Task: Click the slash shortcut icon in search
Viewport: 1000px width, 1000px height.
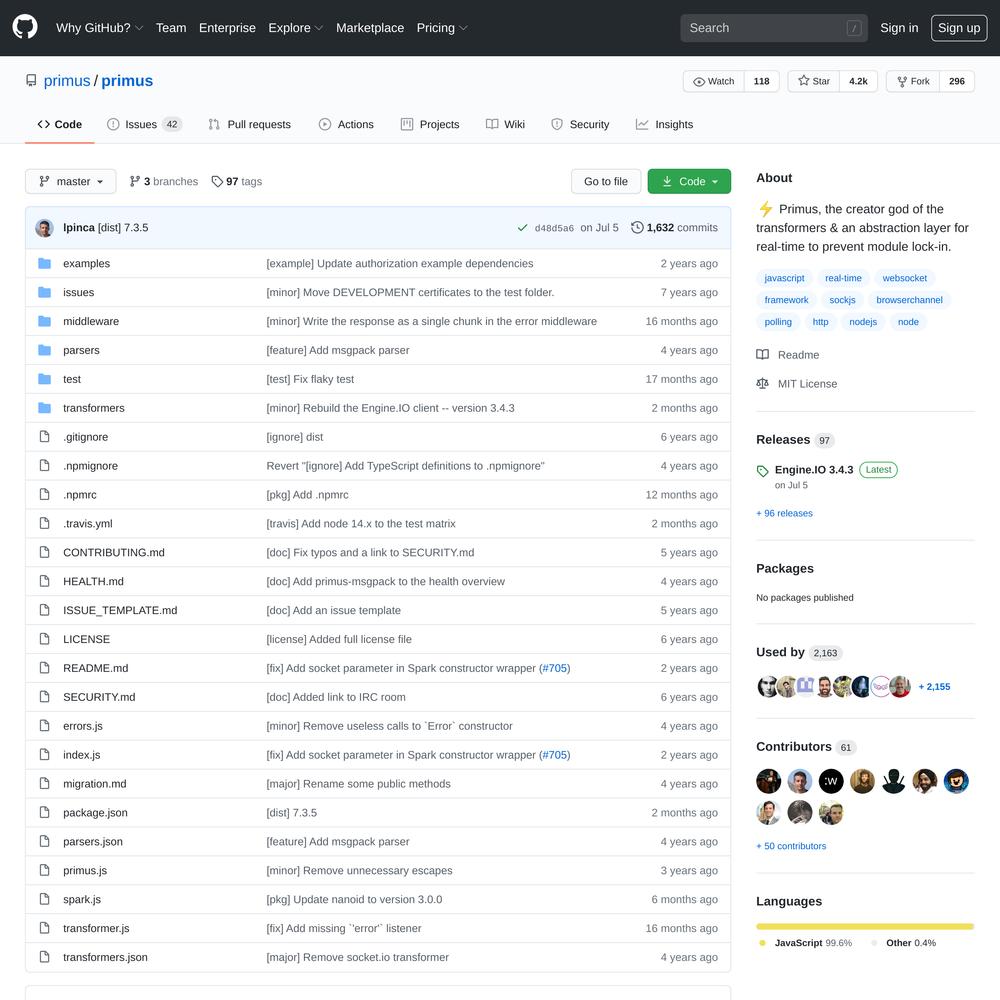Action: pos(854,28)
